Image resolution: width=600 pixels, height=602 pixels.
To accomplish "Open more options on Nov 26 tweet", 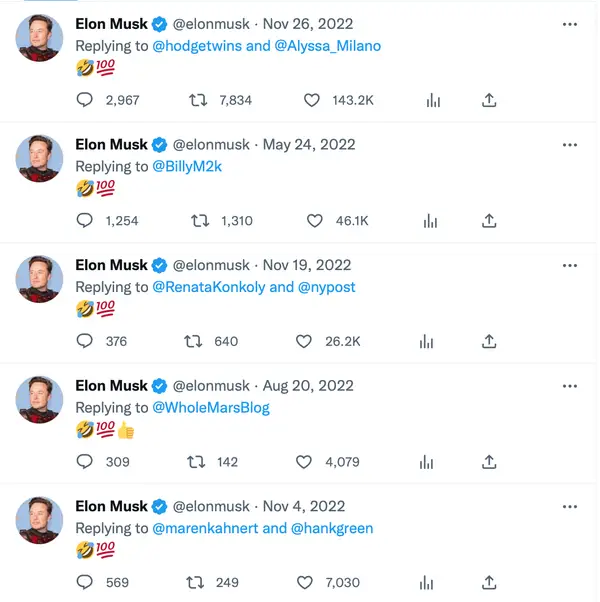I will [x=570, y=24].
